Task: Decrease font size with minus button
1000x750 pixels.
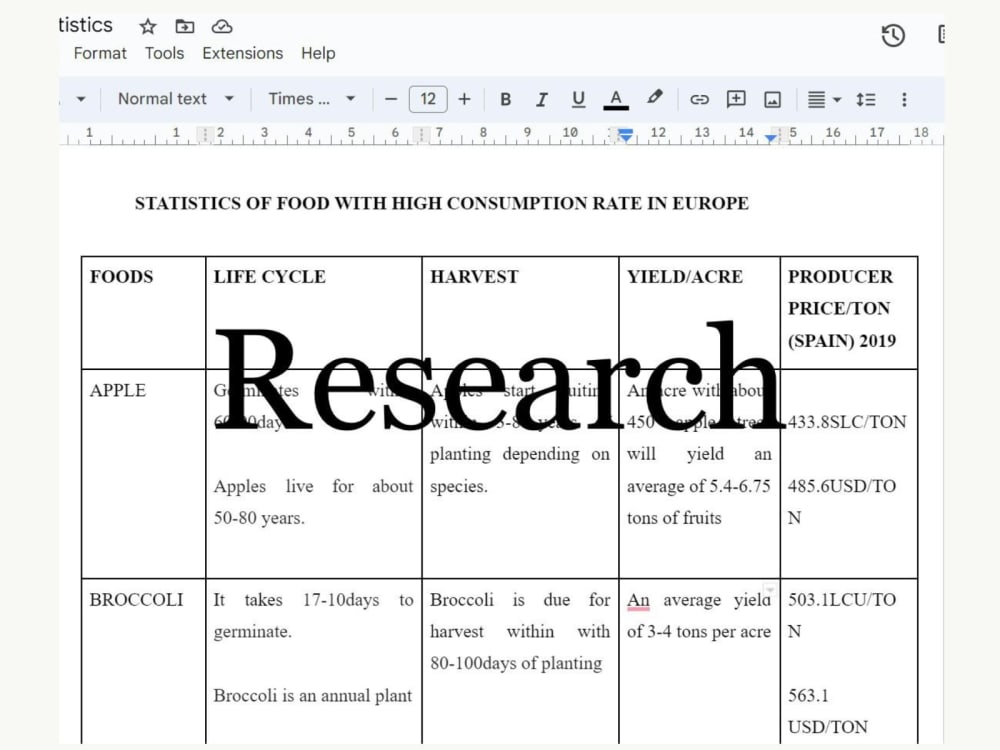Action: 391,99
